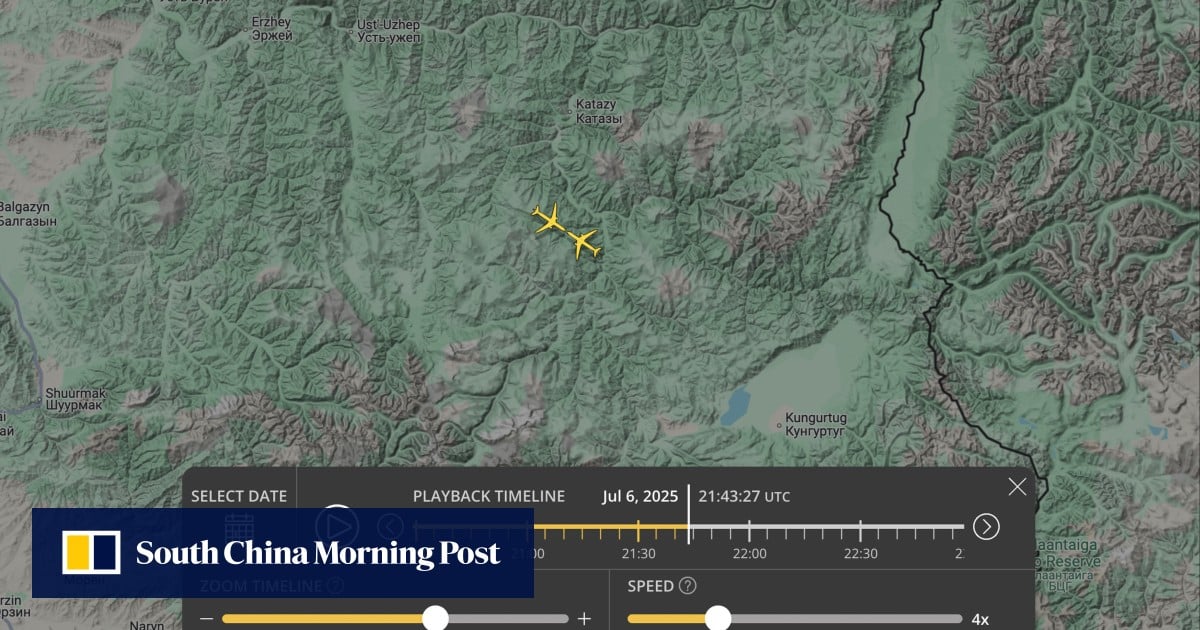Image resolution: width=1200 pixels, height=630 pixels.
Task: Click the Jul 6, 2025 date text
Action: (640, 496)
